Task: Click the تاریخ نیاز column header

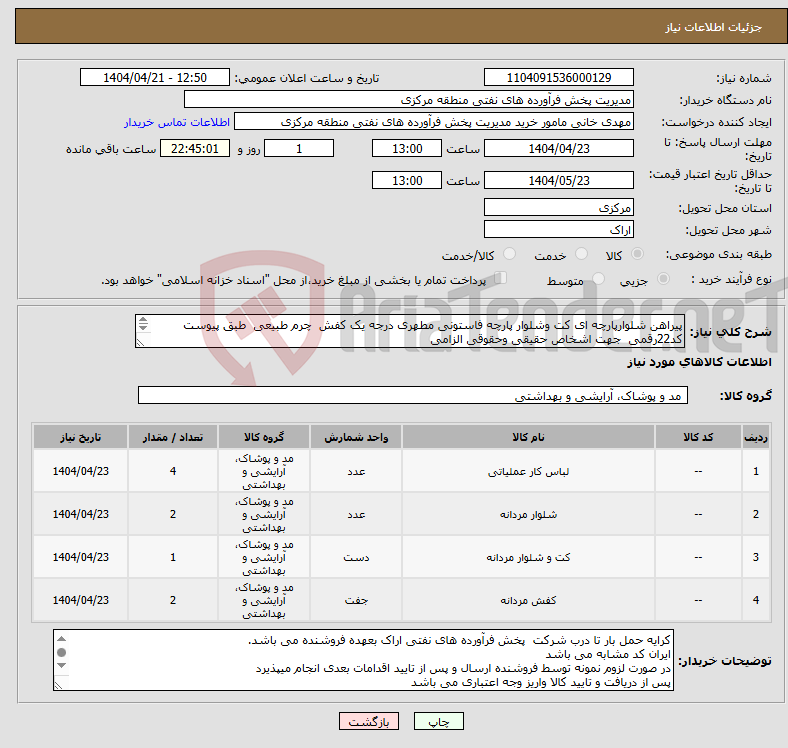Action: tap(80, 437)
